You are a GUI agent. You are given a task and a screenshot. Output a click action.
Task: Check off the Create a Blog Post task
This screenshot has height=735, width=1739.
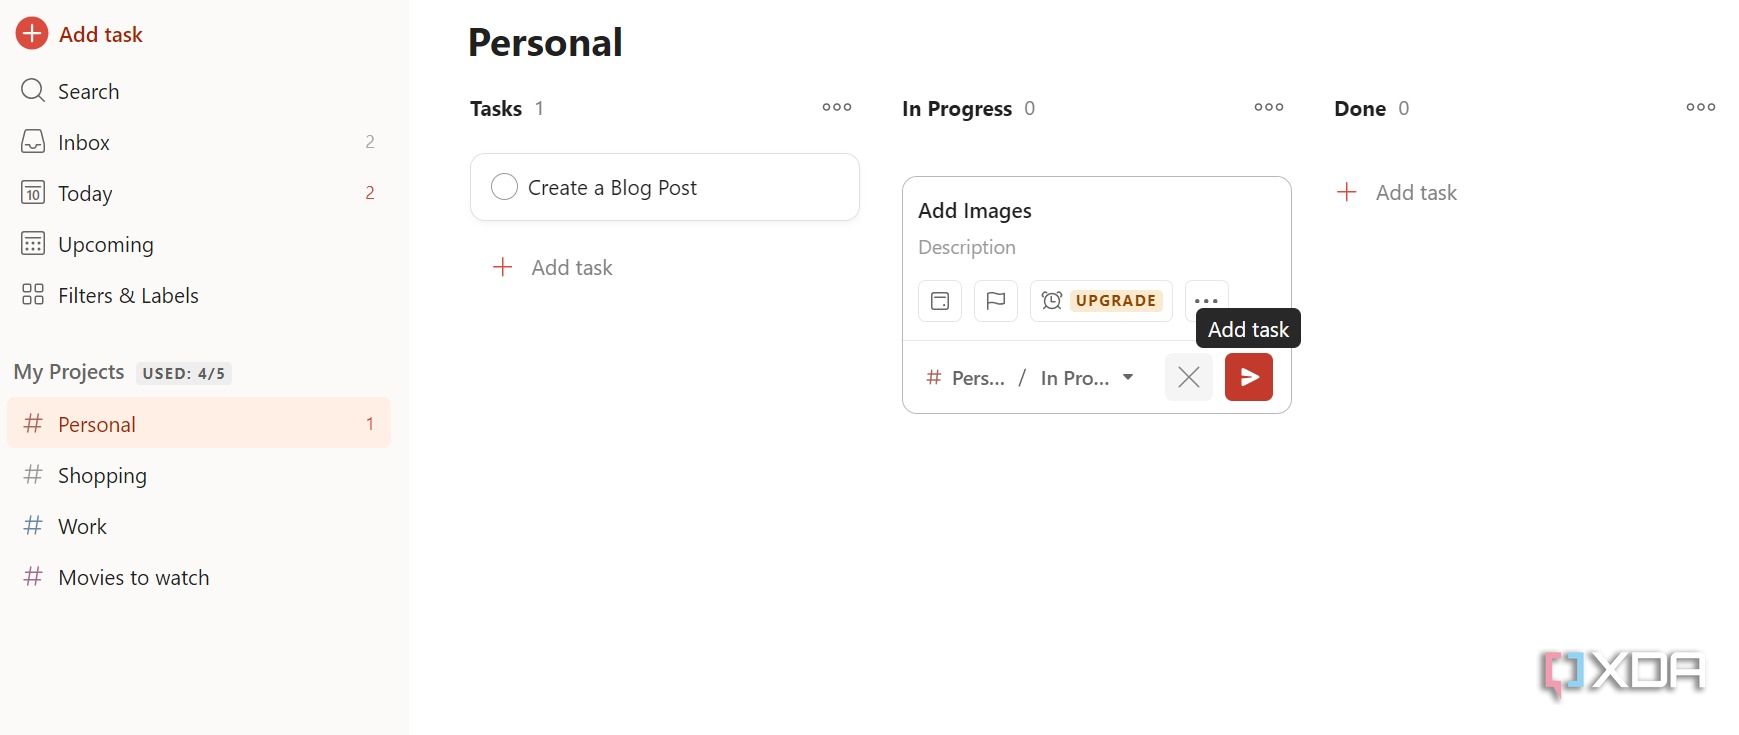(x=504, y=186)
